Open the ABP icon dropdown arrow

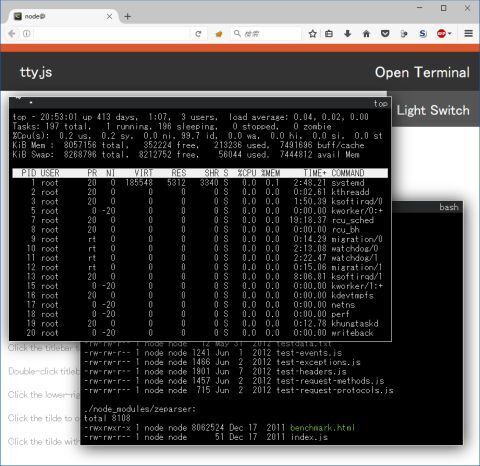[x=450, y=34]
